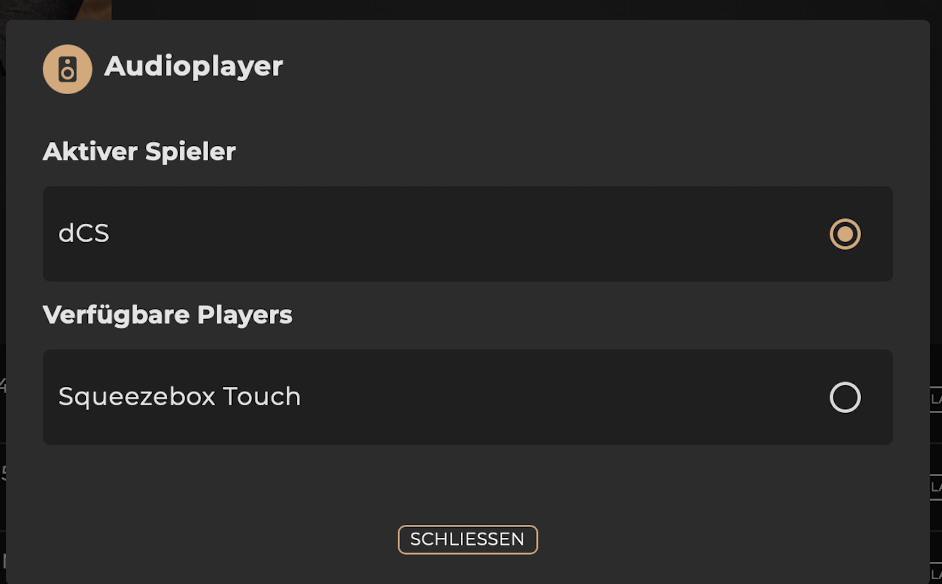Click the dimmed backdrop above the dialog
The height and width of the screenshot is (584, 942).
(523, 9)
